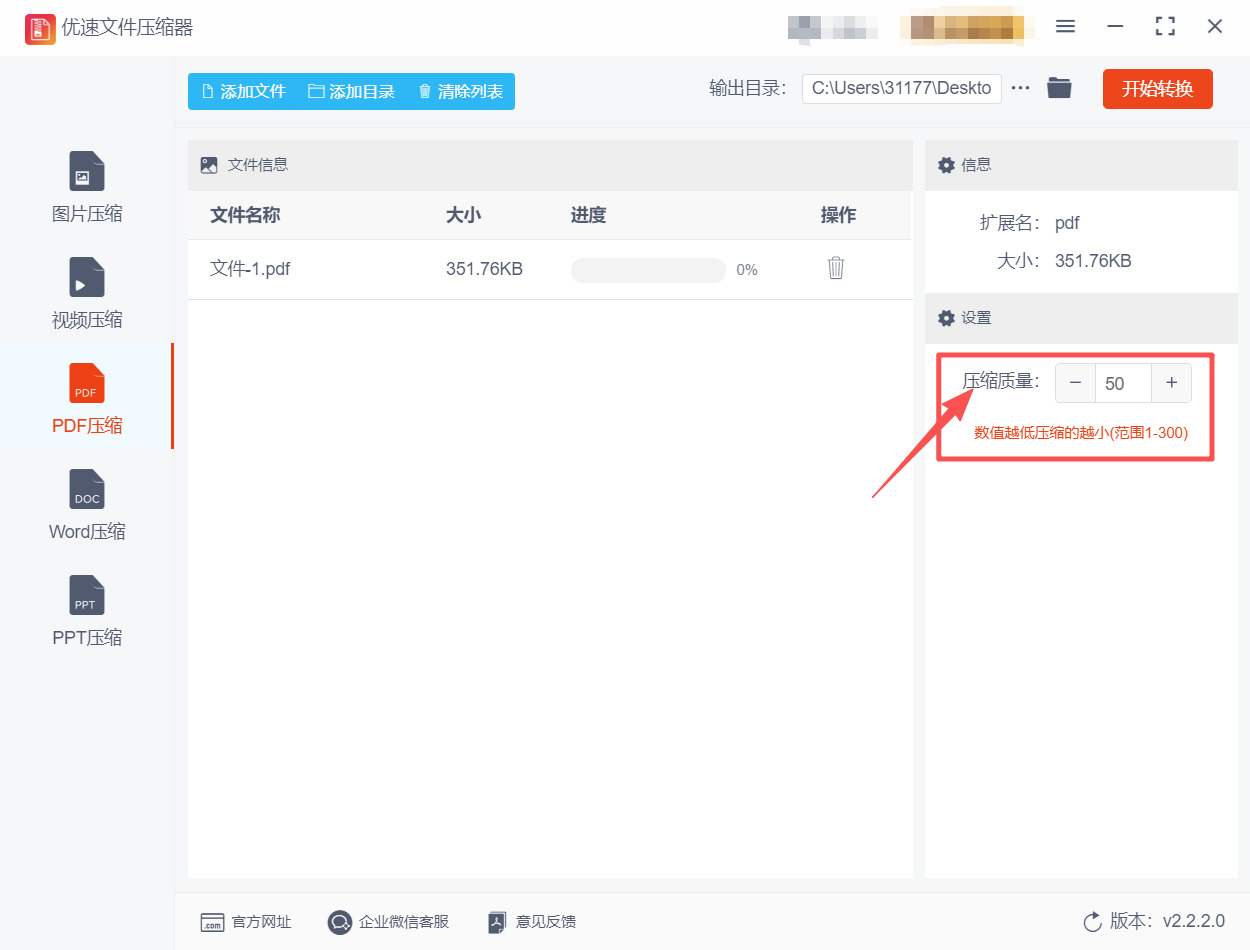The width and height of the screenshot is (1250, 950).
Task: Click the 优速文件压缩器 logo icon
Action: (40, 29)
